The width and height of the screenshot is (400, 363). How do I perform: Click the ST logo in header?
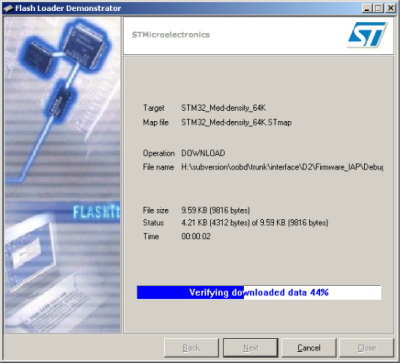[367, 35]
